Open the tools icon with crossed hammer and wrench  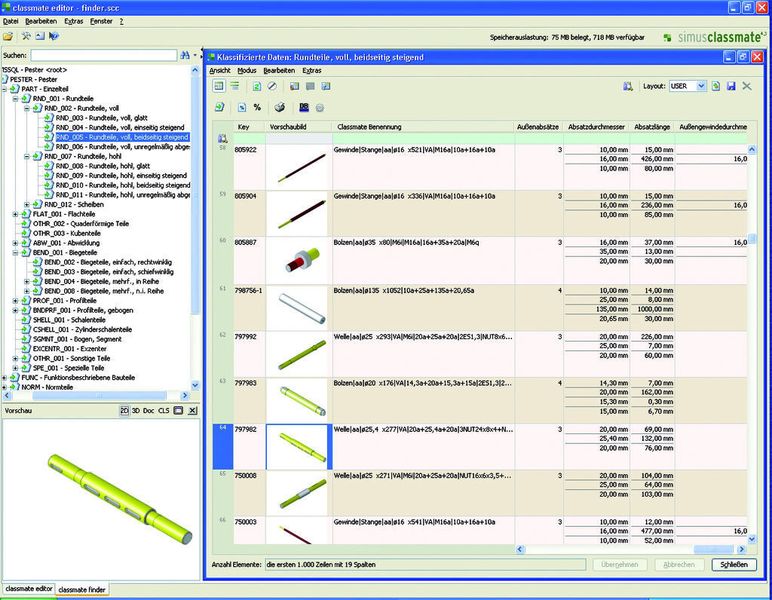(x=26, y=36)
